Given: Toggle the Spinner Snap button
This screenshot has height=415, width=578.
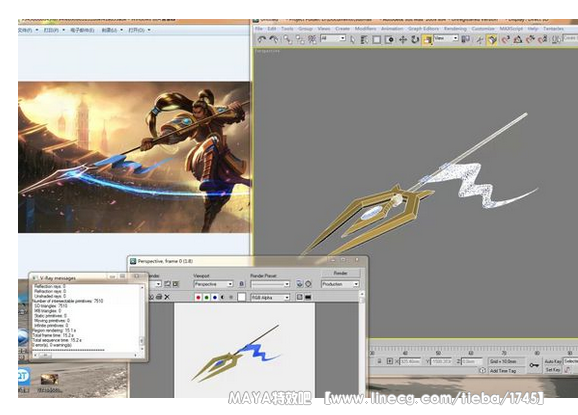Looking at the screenshot, I should [x=543, y=39].
